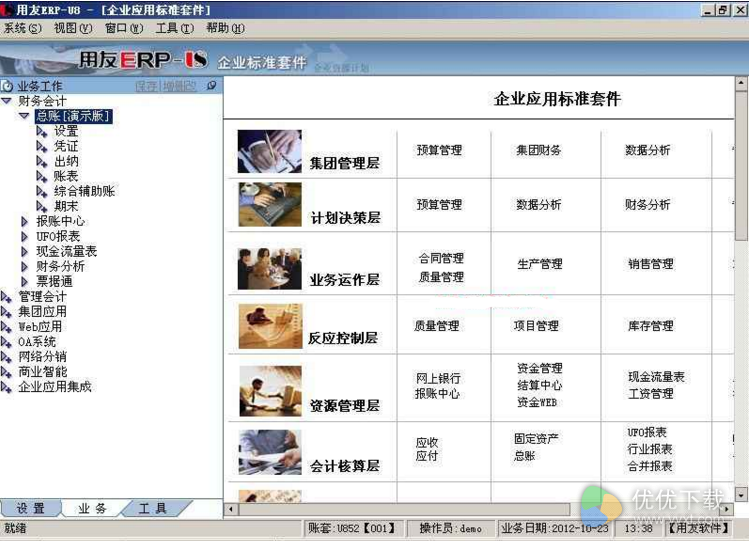The image size is (751, 541).
Task: Click the vertical scrollbar up arrow
Action: (741, 82)
